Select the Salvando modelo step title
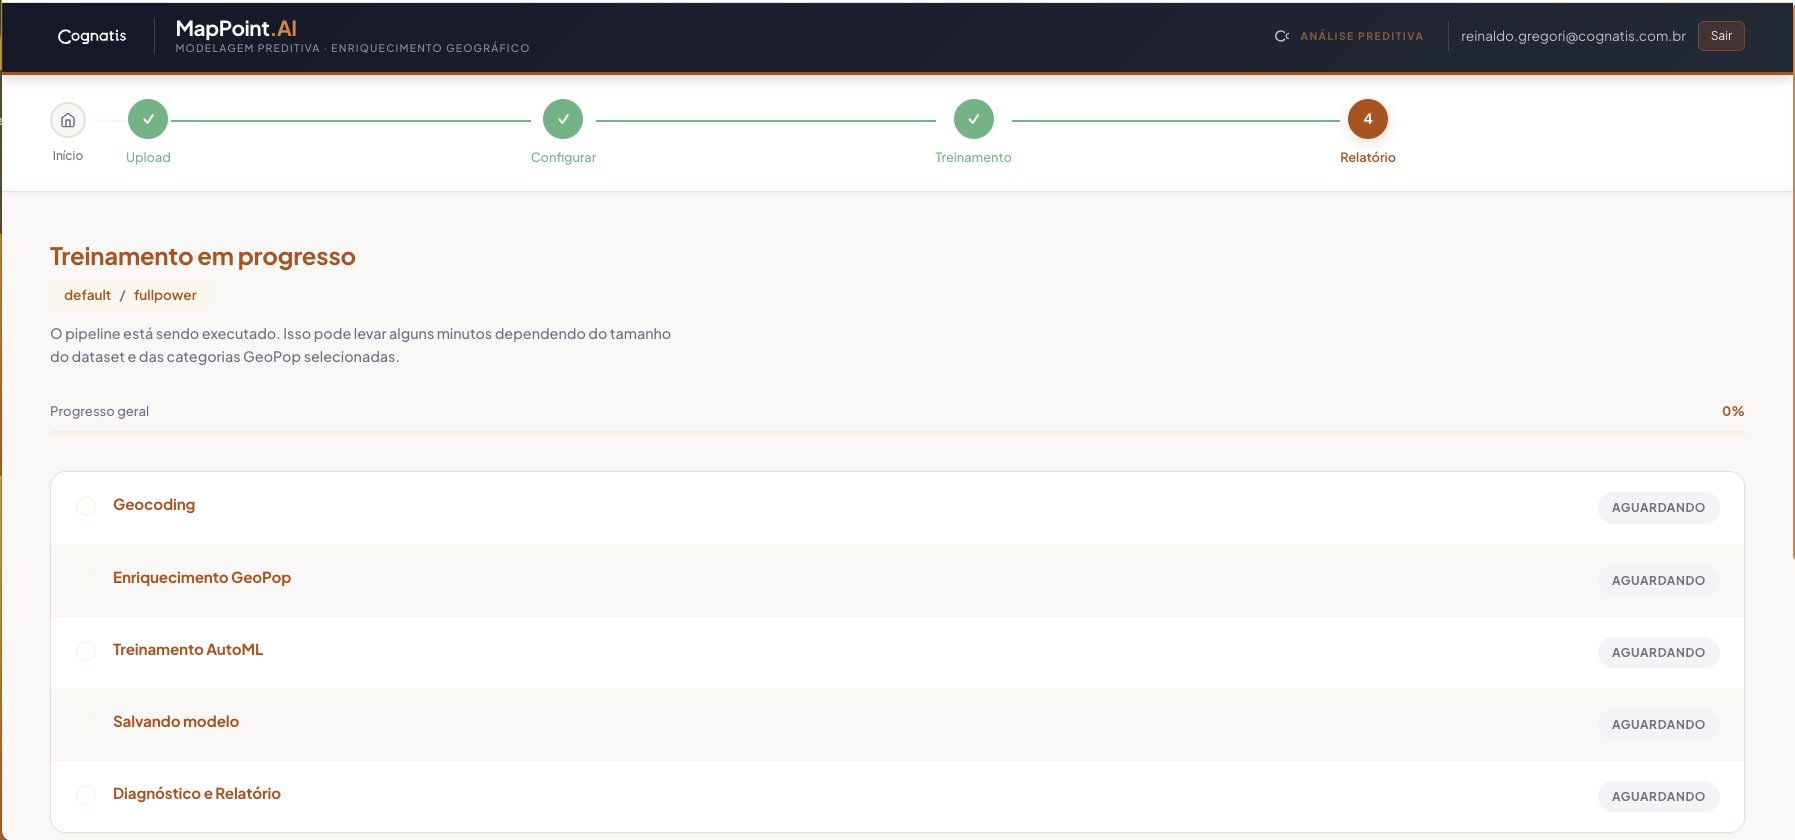The height and width of the screenshot is (840, 1795). pyautogui.click(x=176, y=722)
